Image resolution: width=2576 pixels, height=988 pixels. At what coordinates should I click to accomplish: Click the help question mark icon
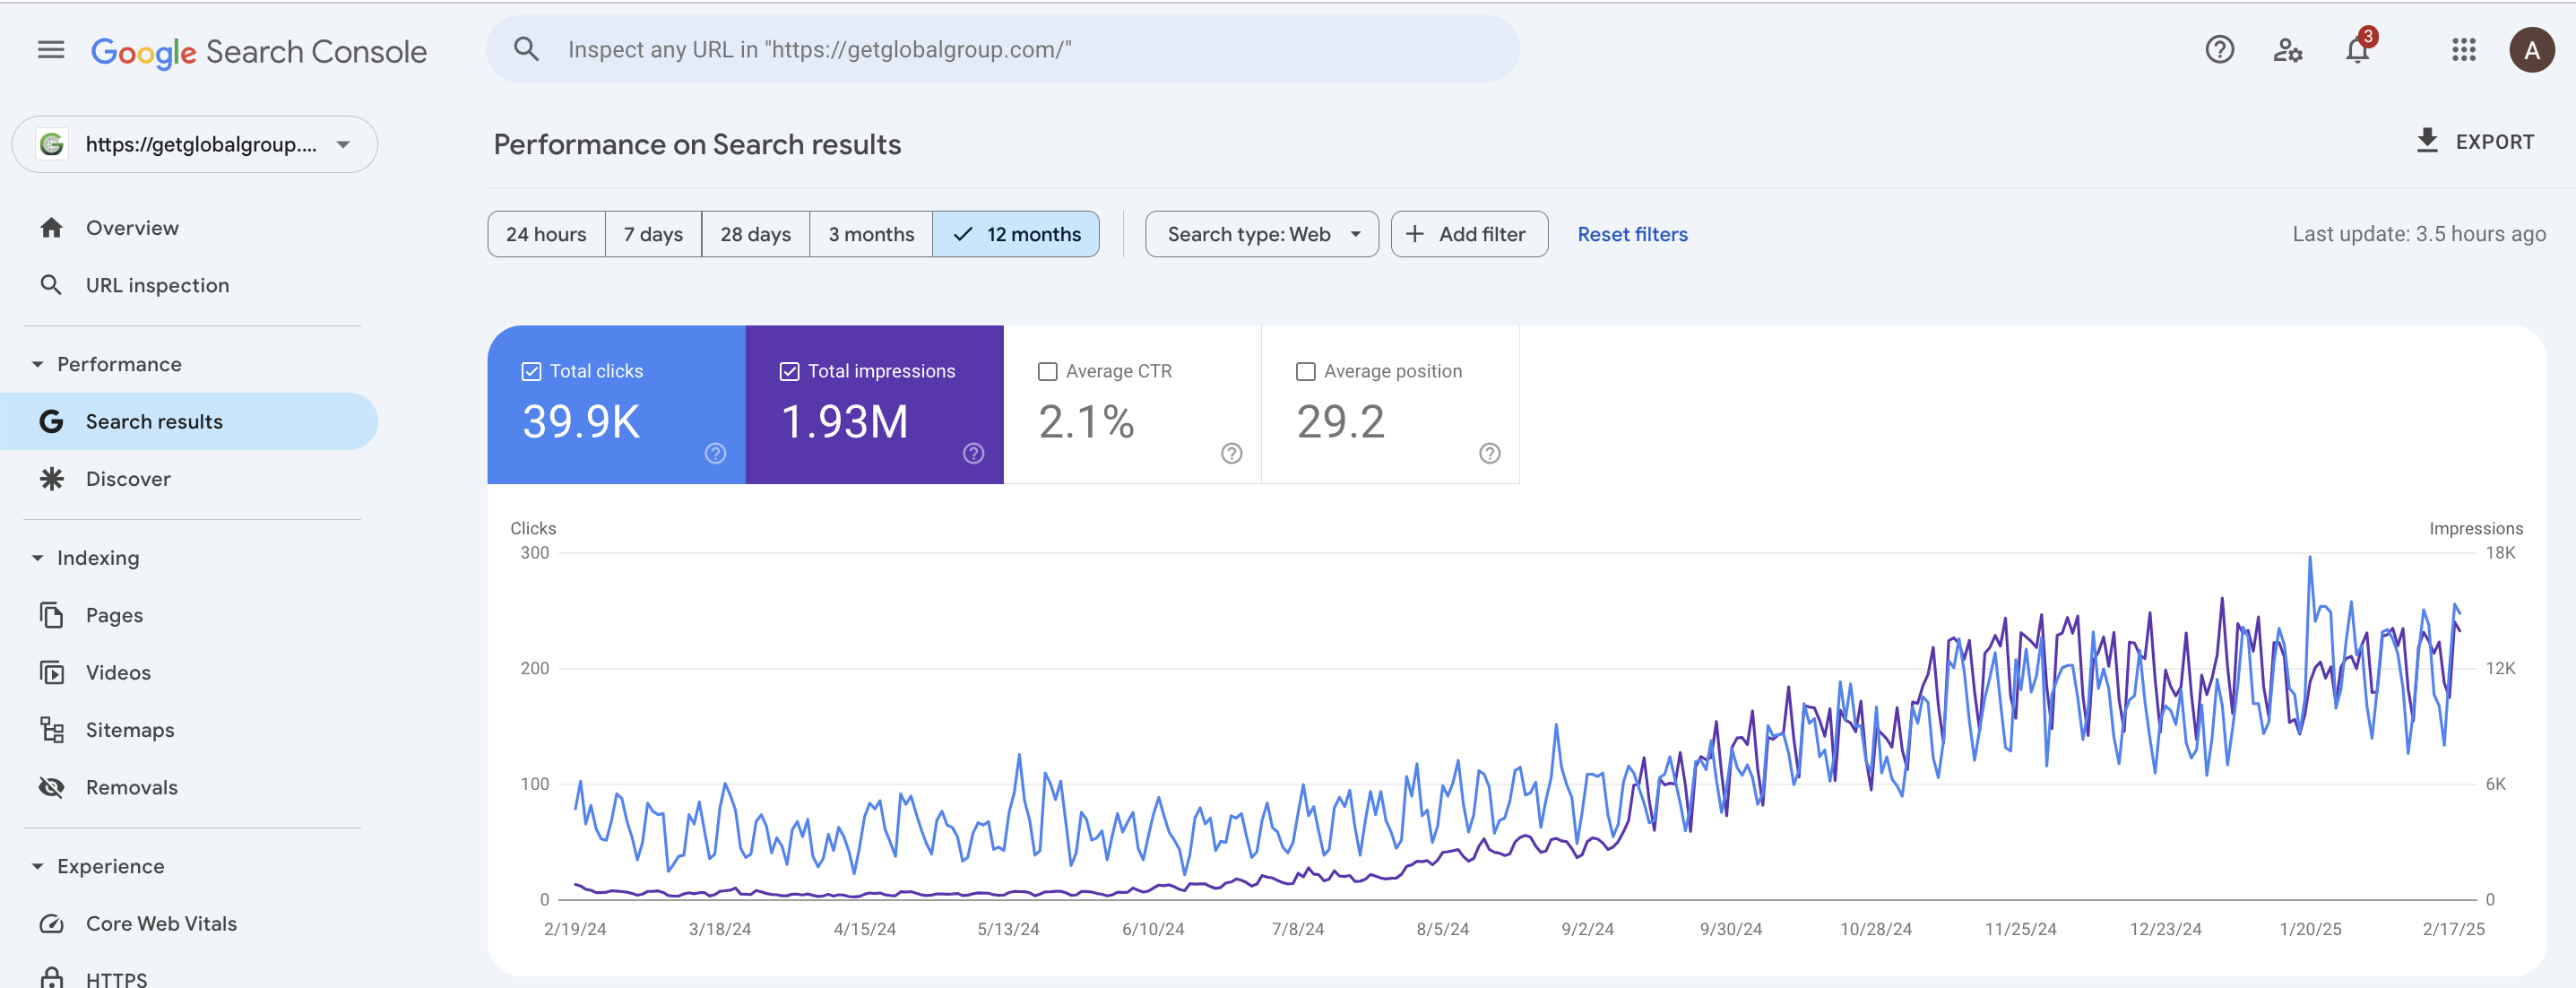pyautogui.click(x=2219, y=50)
